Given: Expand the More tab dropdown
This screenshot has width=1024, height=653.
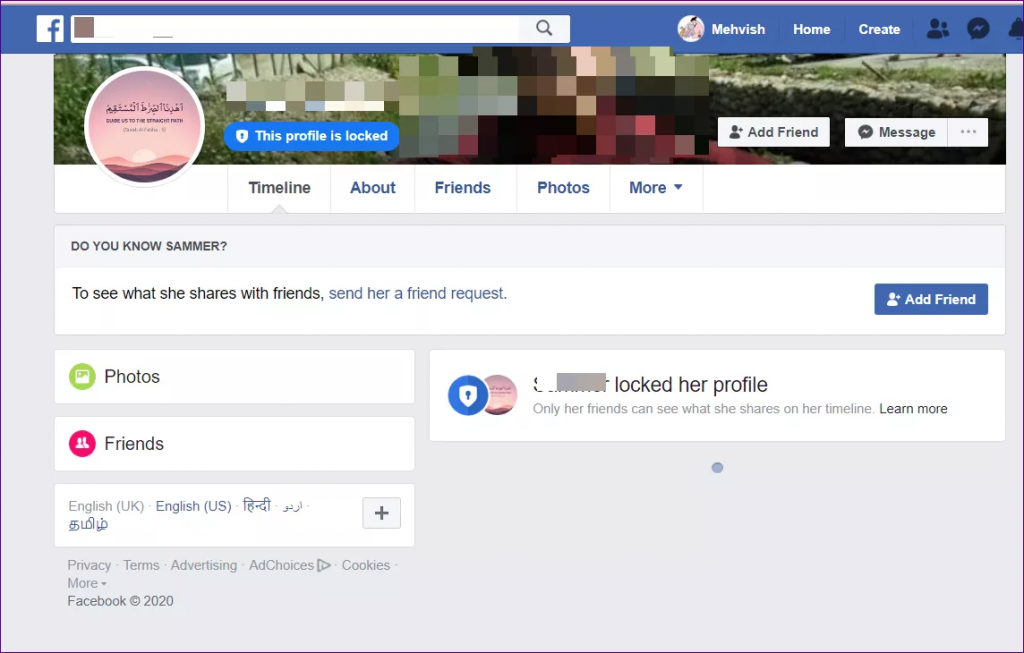Looking at the screenshot, I should [656, 188].
